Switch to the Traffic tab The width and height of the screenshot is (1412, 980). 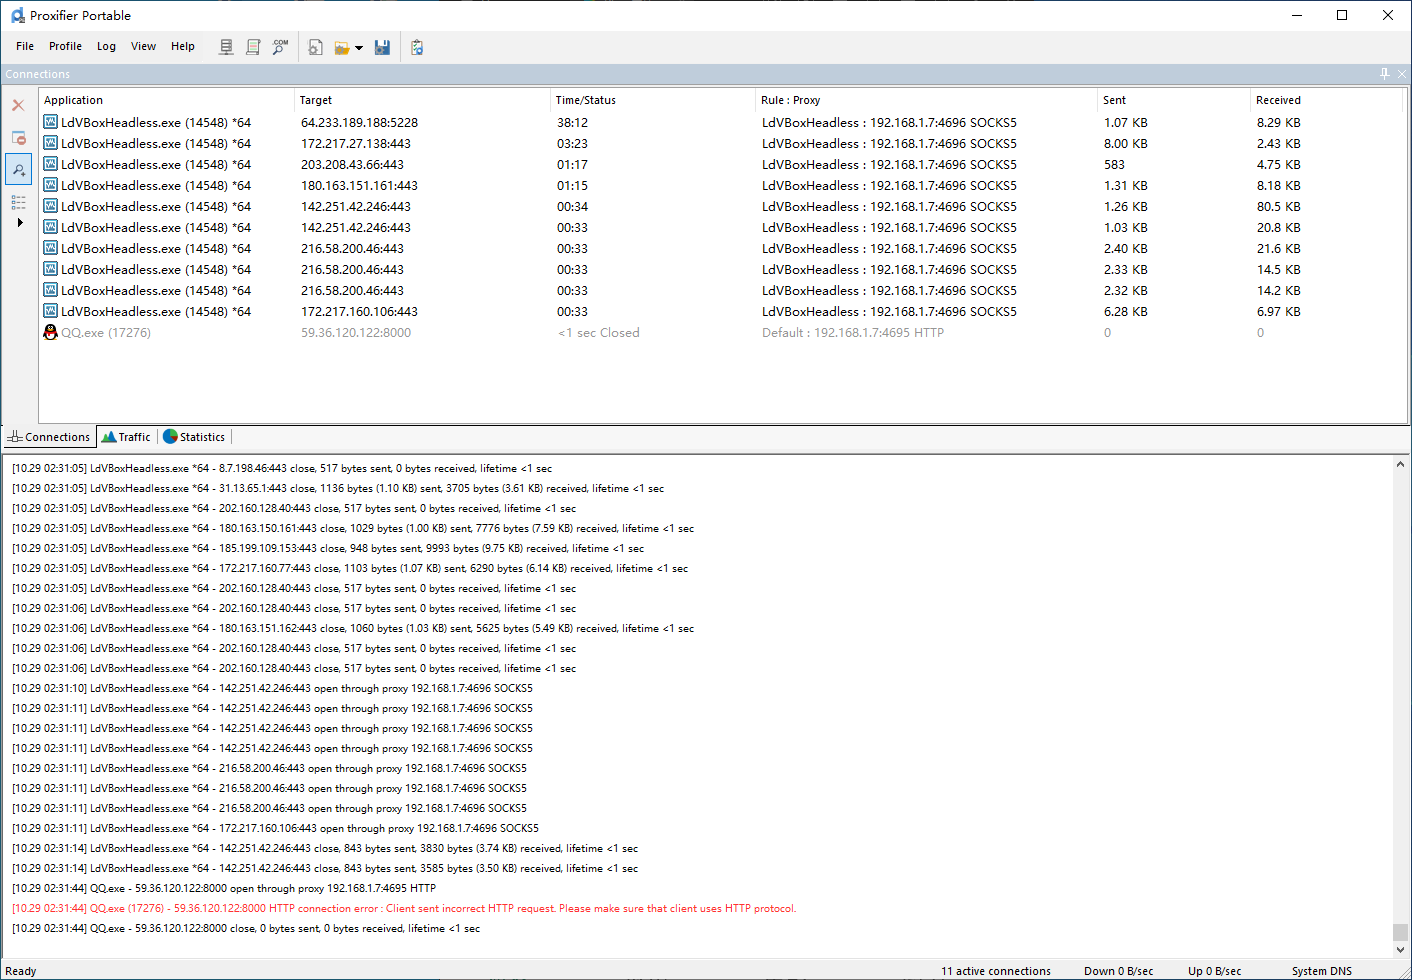pos(126,437)
